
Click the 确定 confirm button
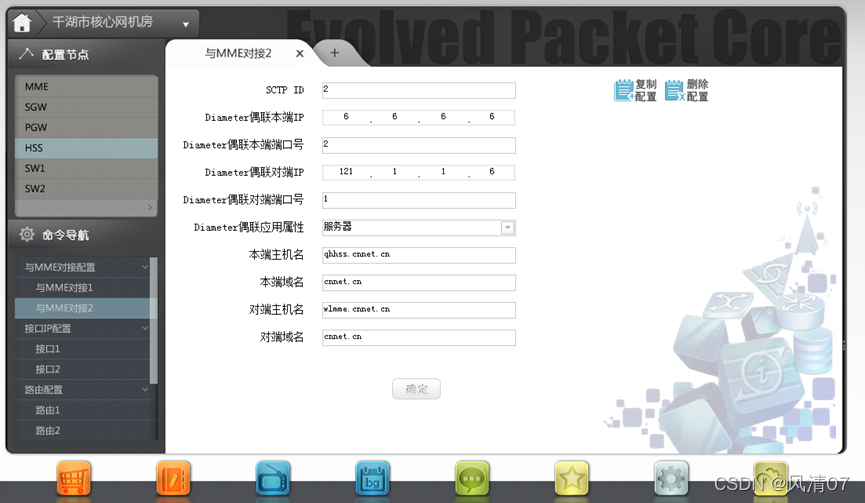[417, 389]
